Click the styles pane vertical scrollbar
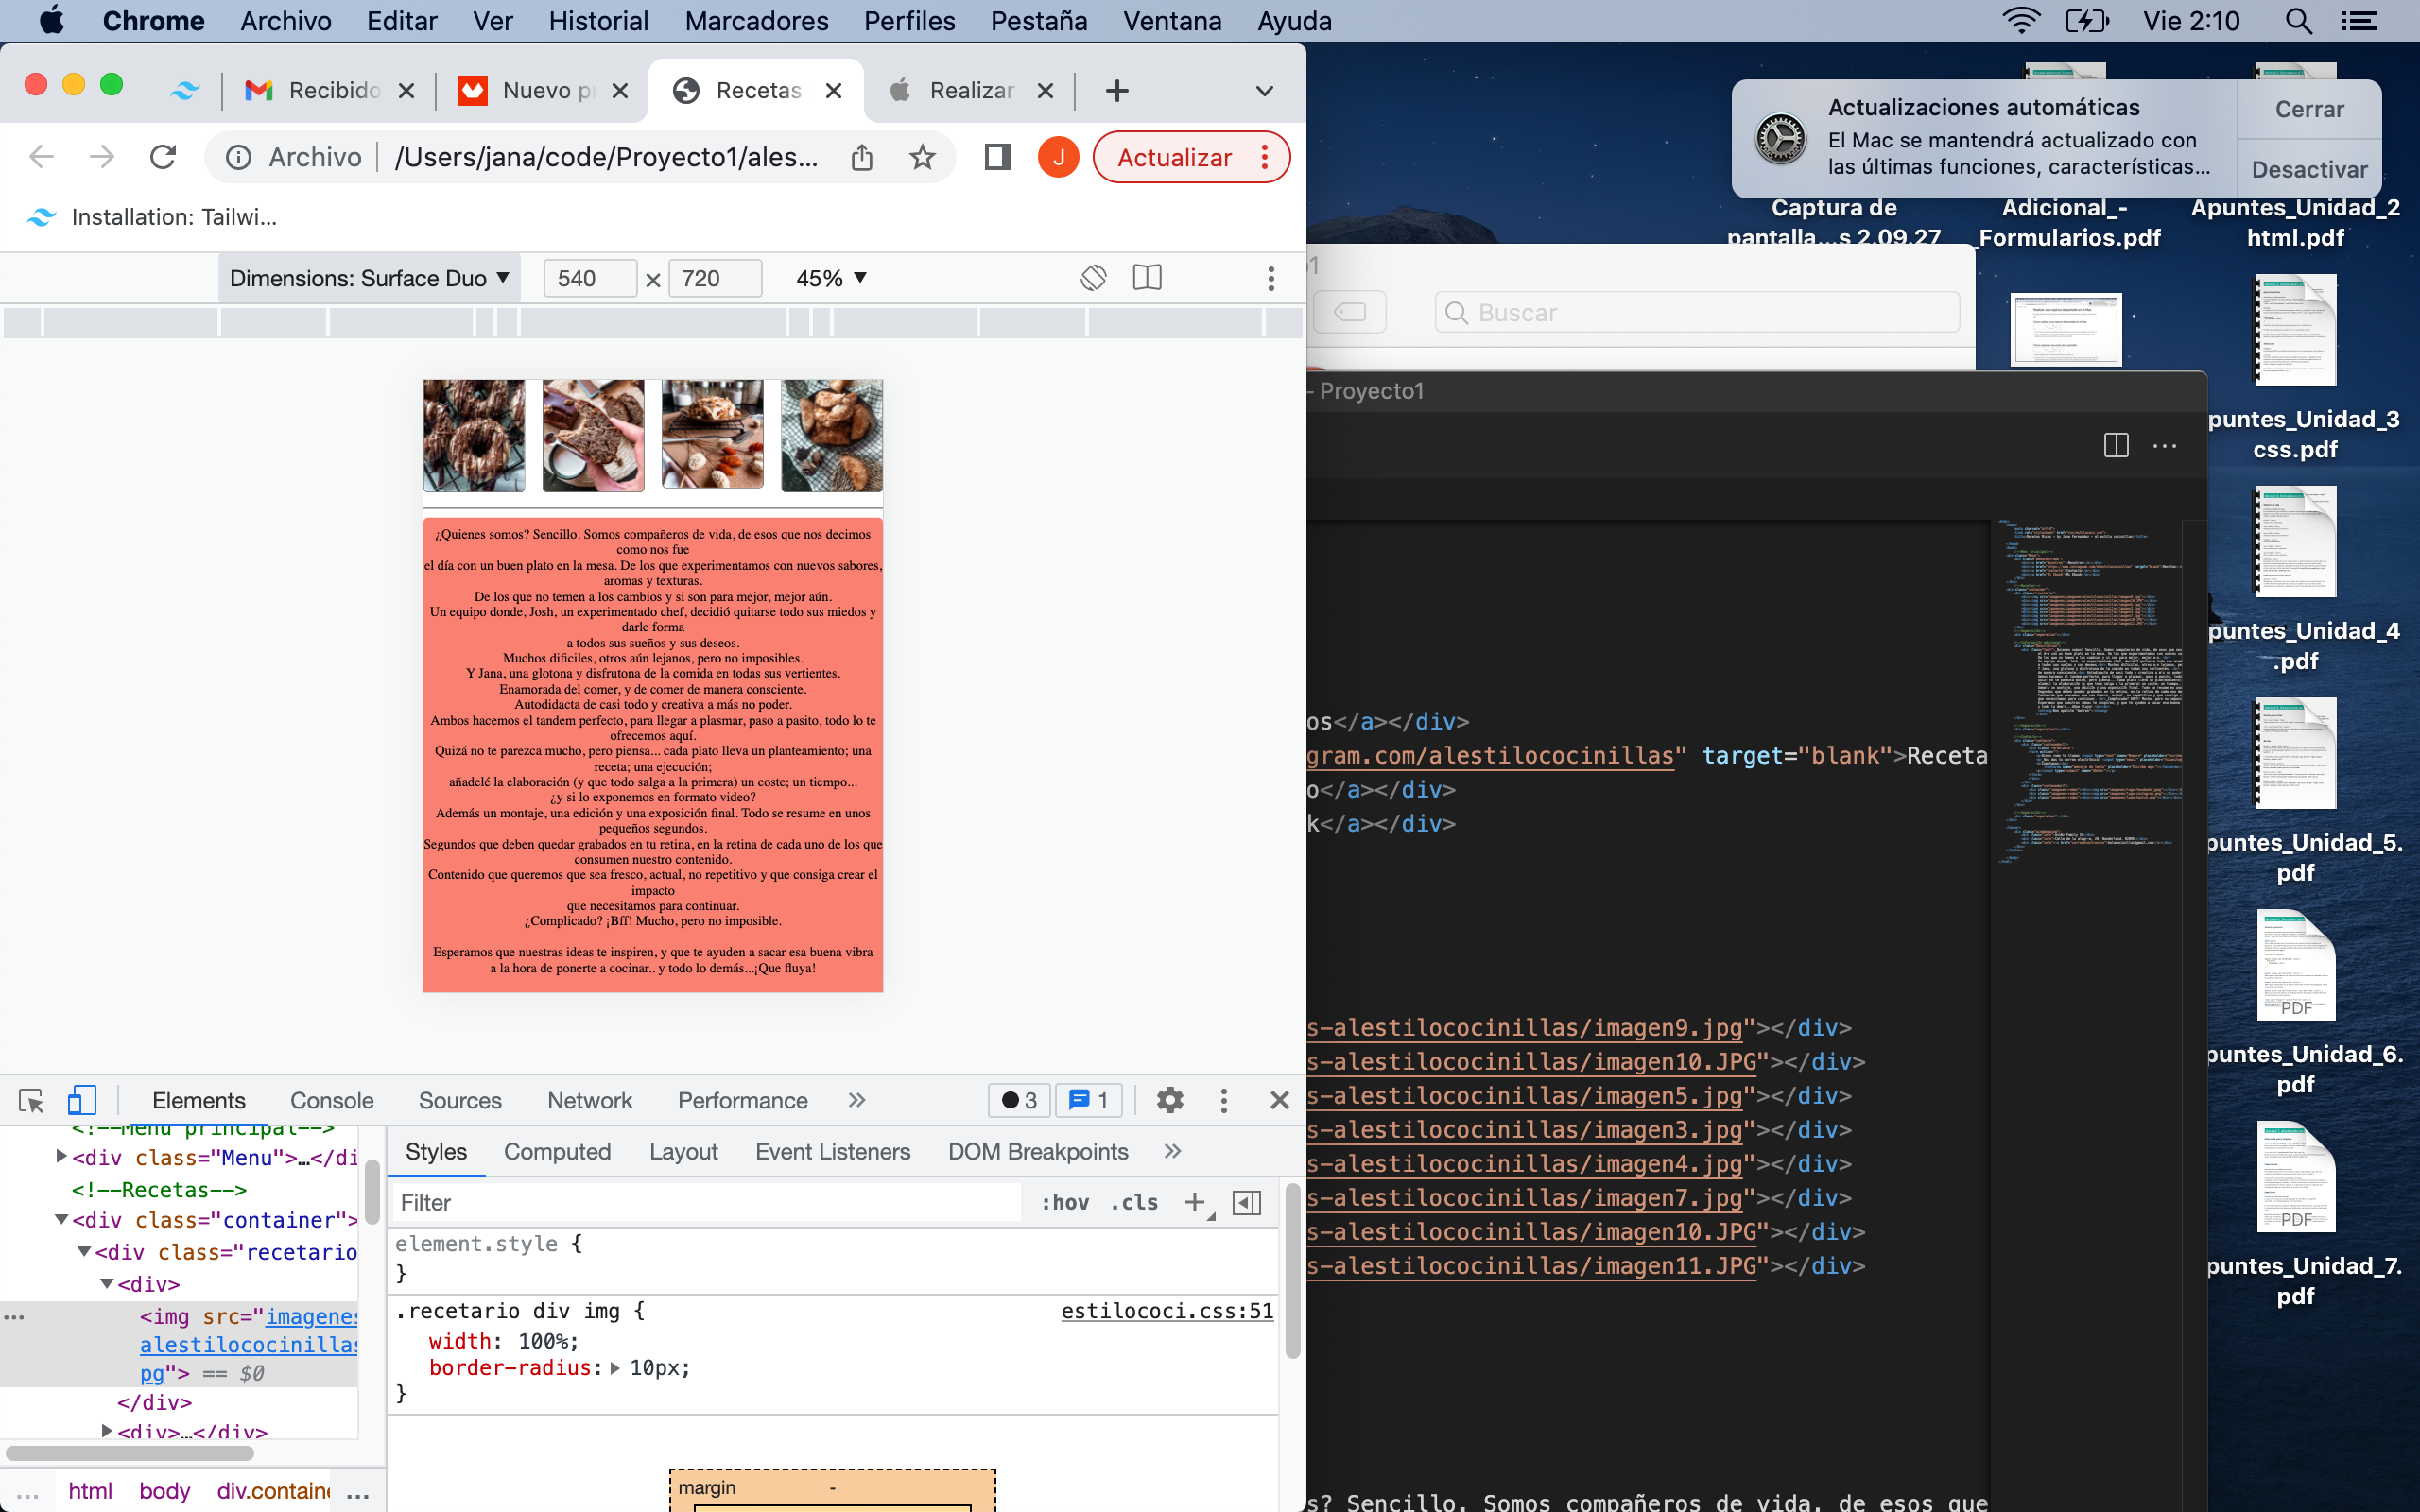2420x1512 pixels. (1292, 1270)
